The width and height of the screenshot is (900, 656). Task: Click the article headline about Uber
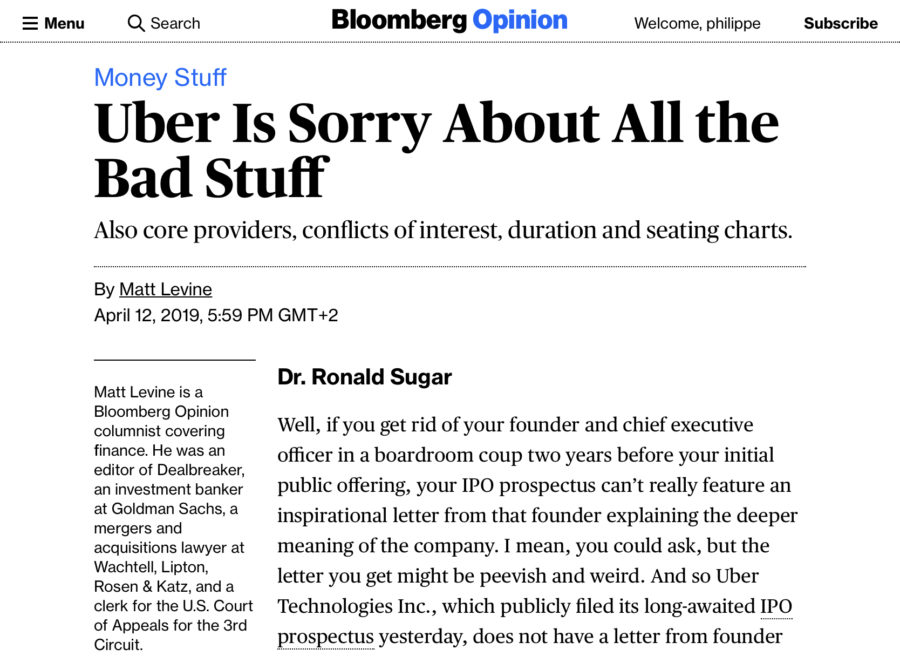pos(435,150)
